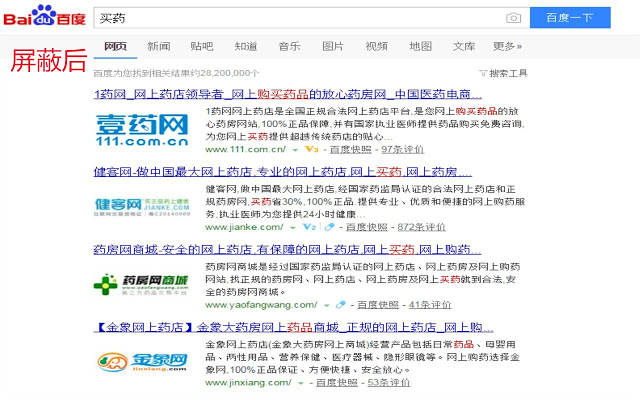Viewport: 640px width, 400px height.
Task: Click the 壹药网 111.com.cn logo thumbnail
Action: point(141,129)
